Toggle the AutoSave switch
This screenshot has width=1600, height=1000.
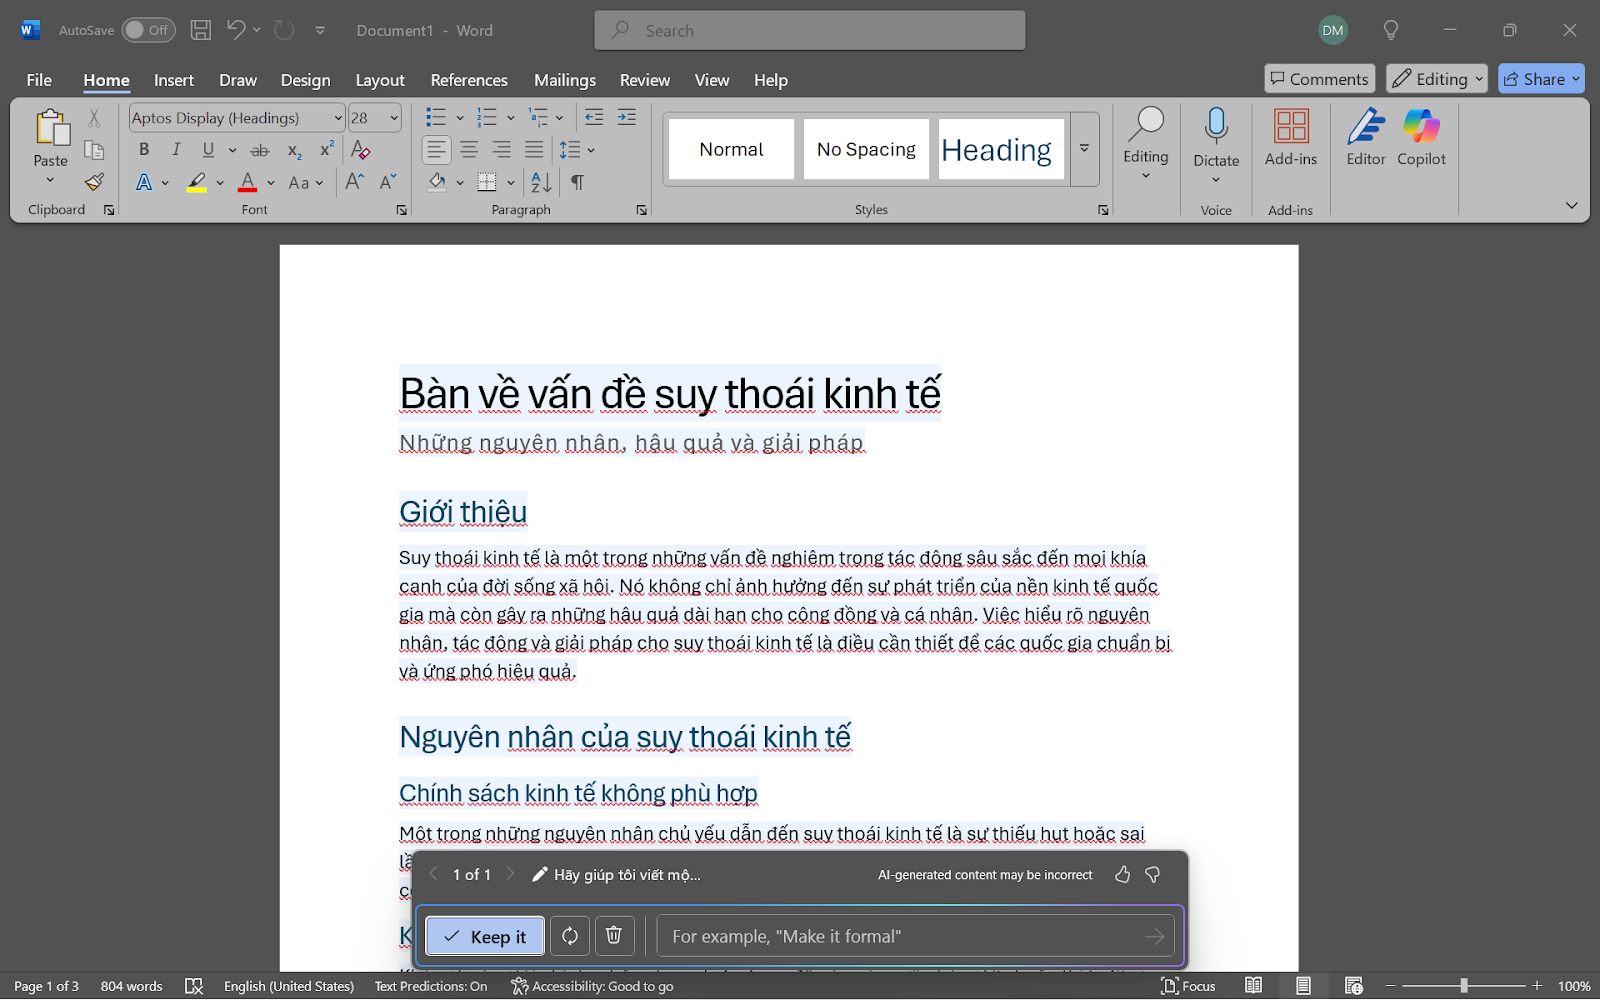pos(148,30)
